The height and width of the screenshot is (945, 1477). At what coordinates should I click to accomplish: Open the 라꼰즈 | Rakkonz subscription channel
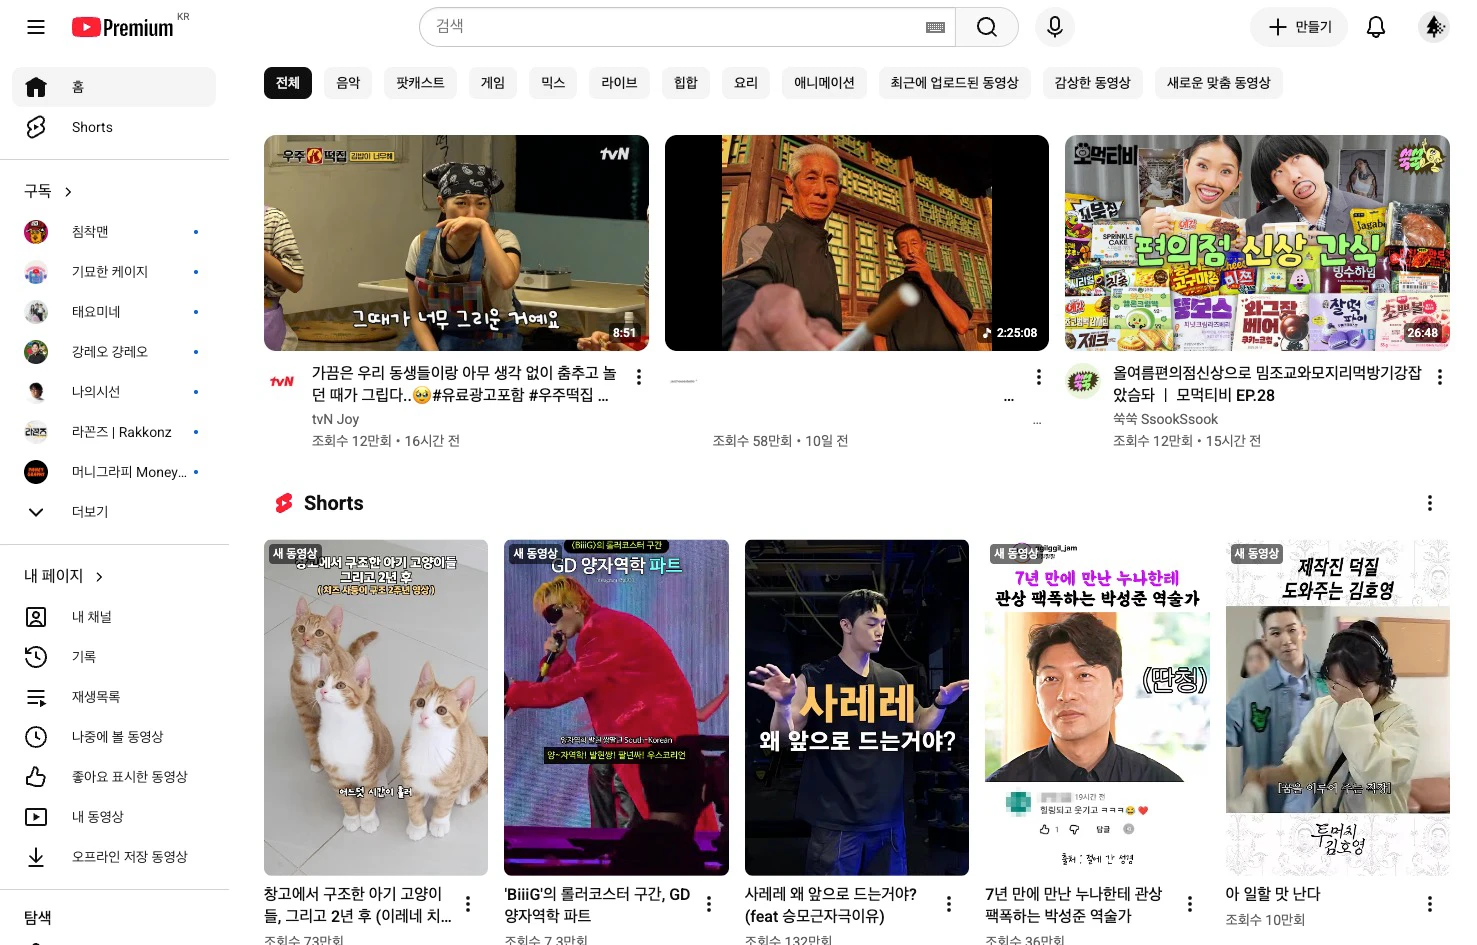(x=114, y=432)
